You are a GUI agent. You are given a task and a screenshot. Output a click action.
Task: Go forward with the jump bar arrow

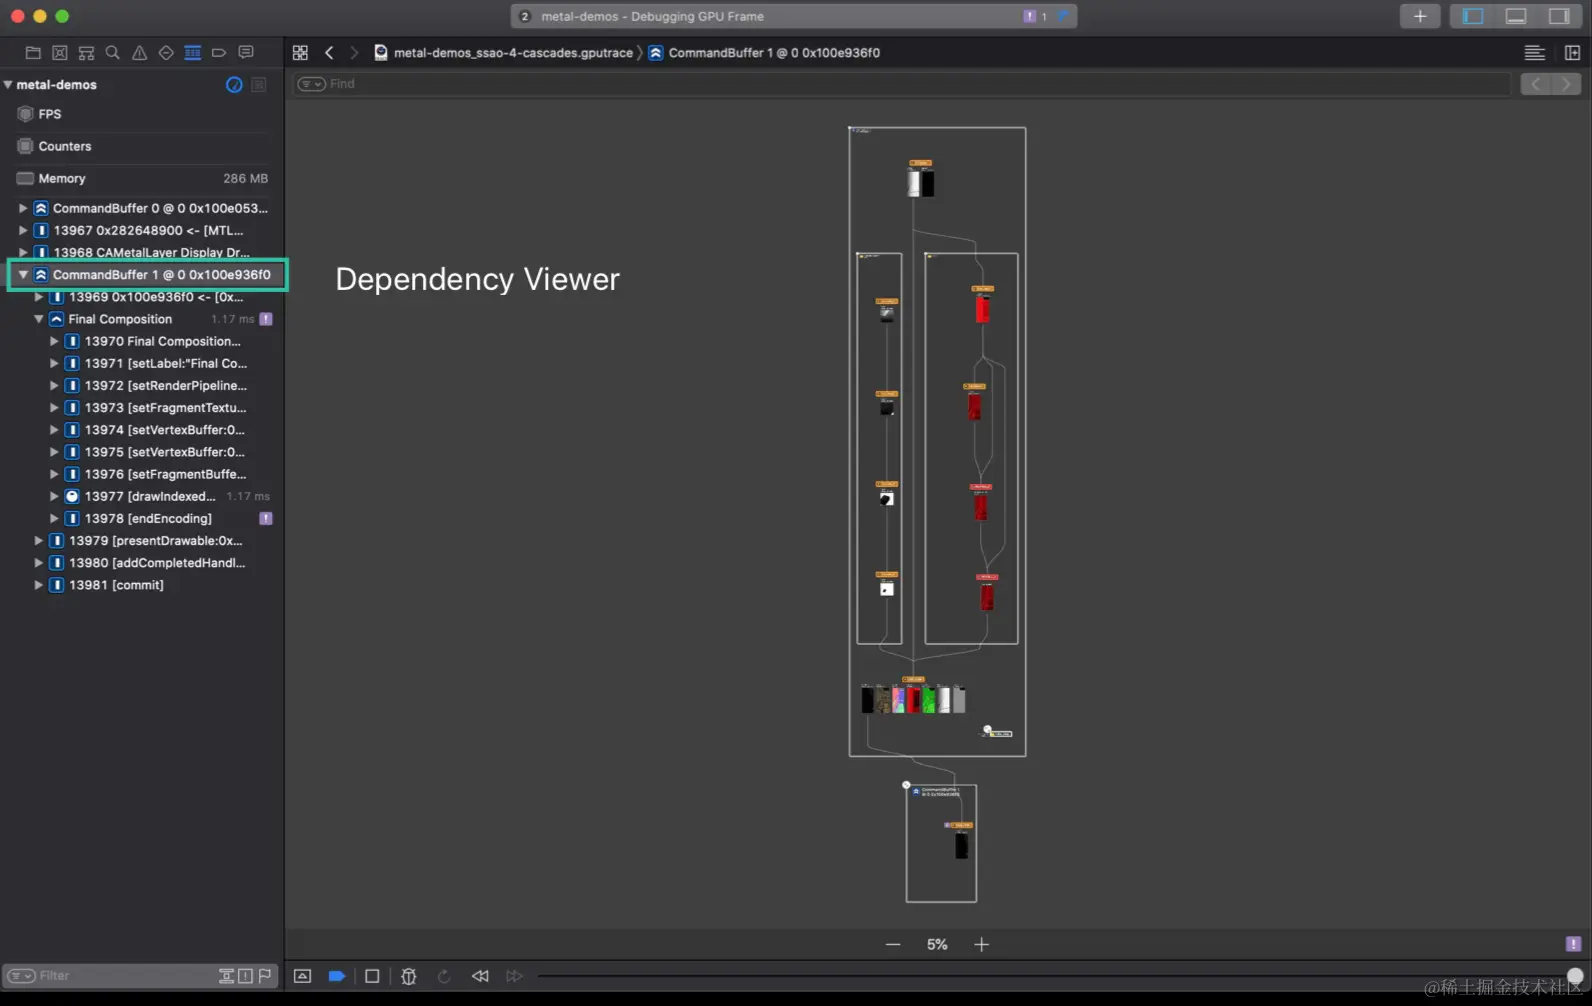point(353,53)
